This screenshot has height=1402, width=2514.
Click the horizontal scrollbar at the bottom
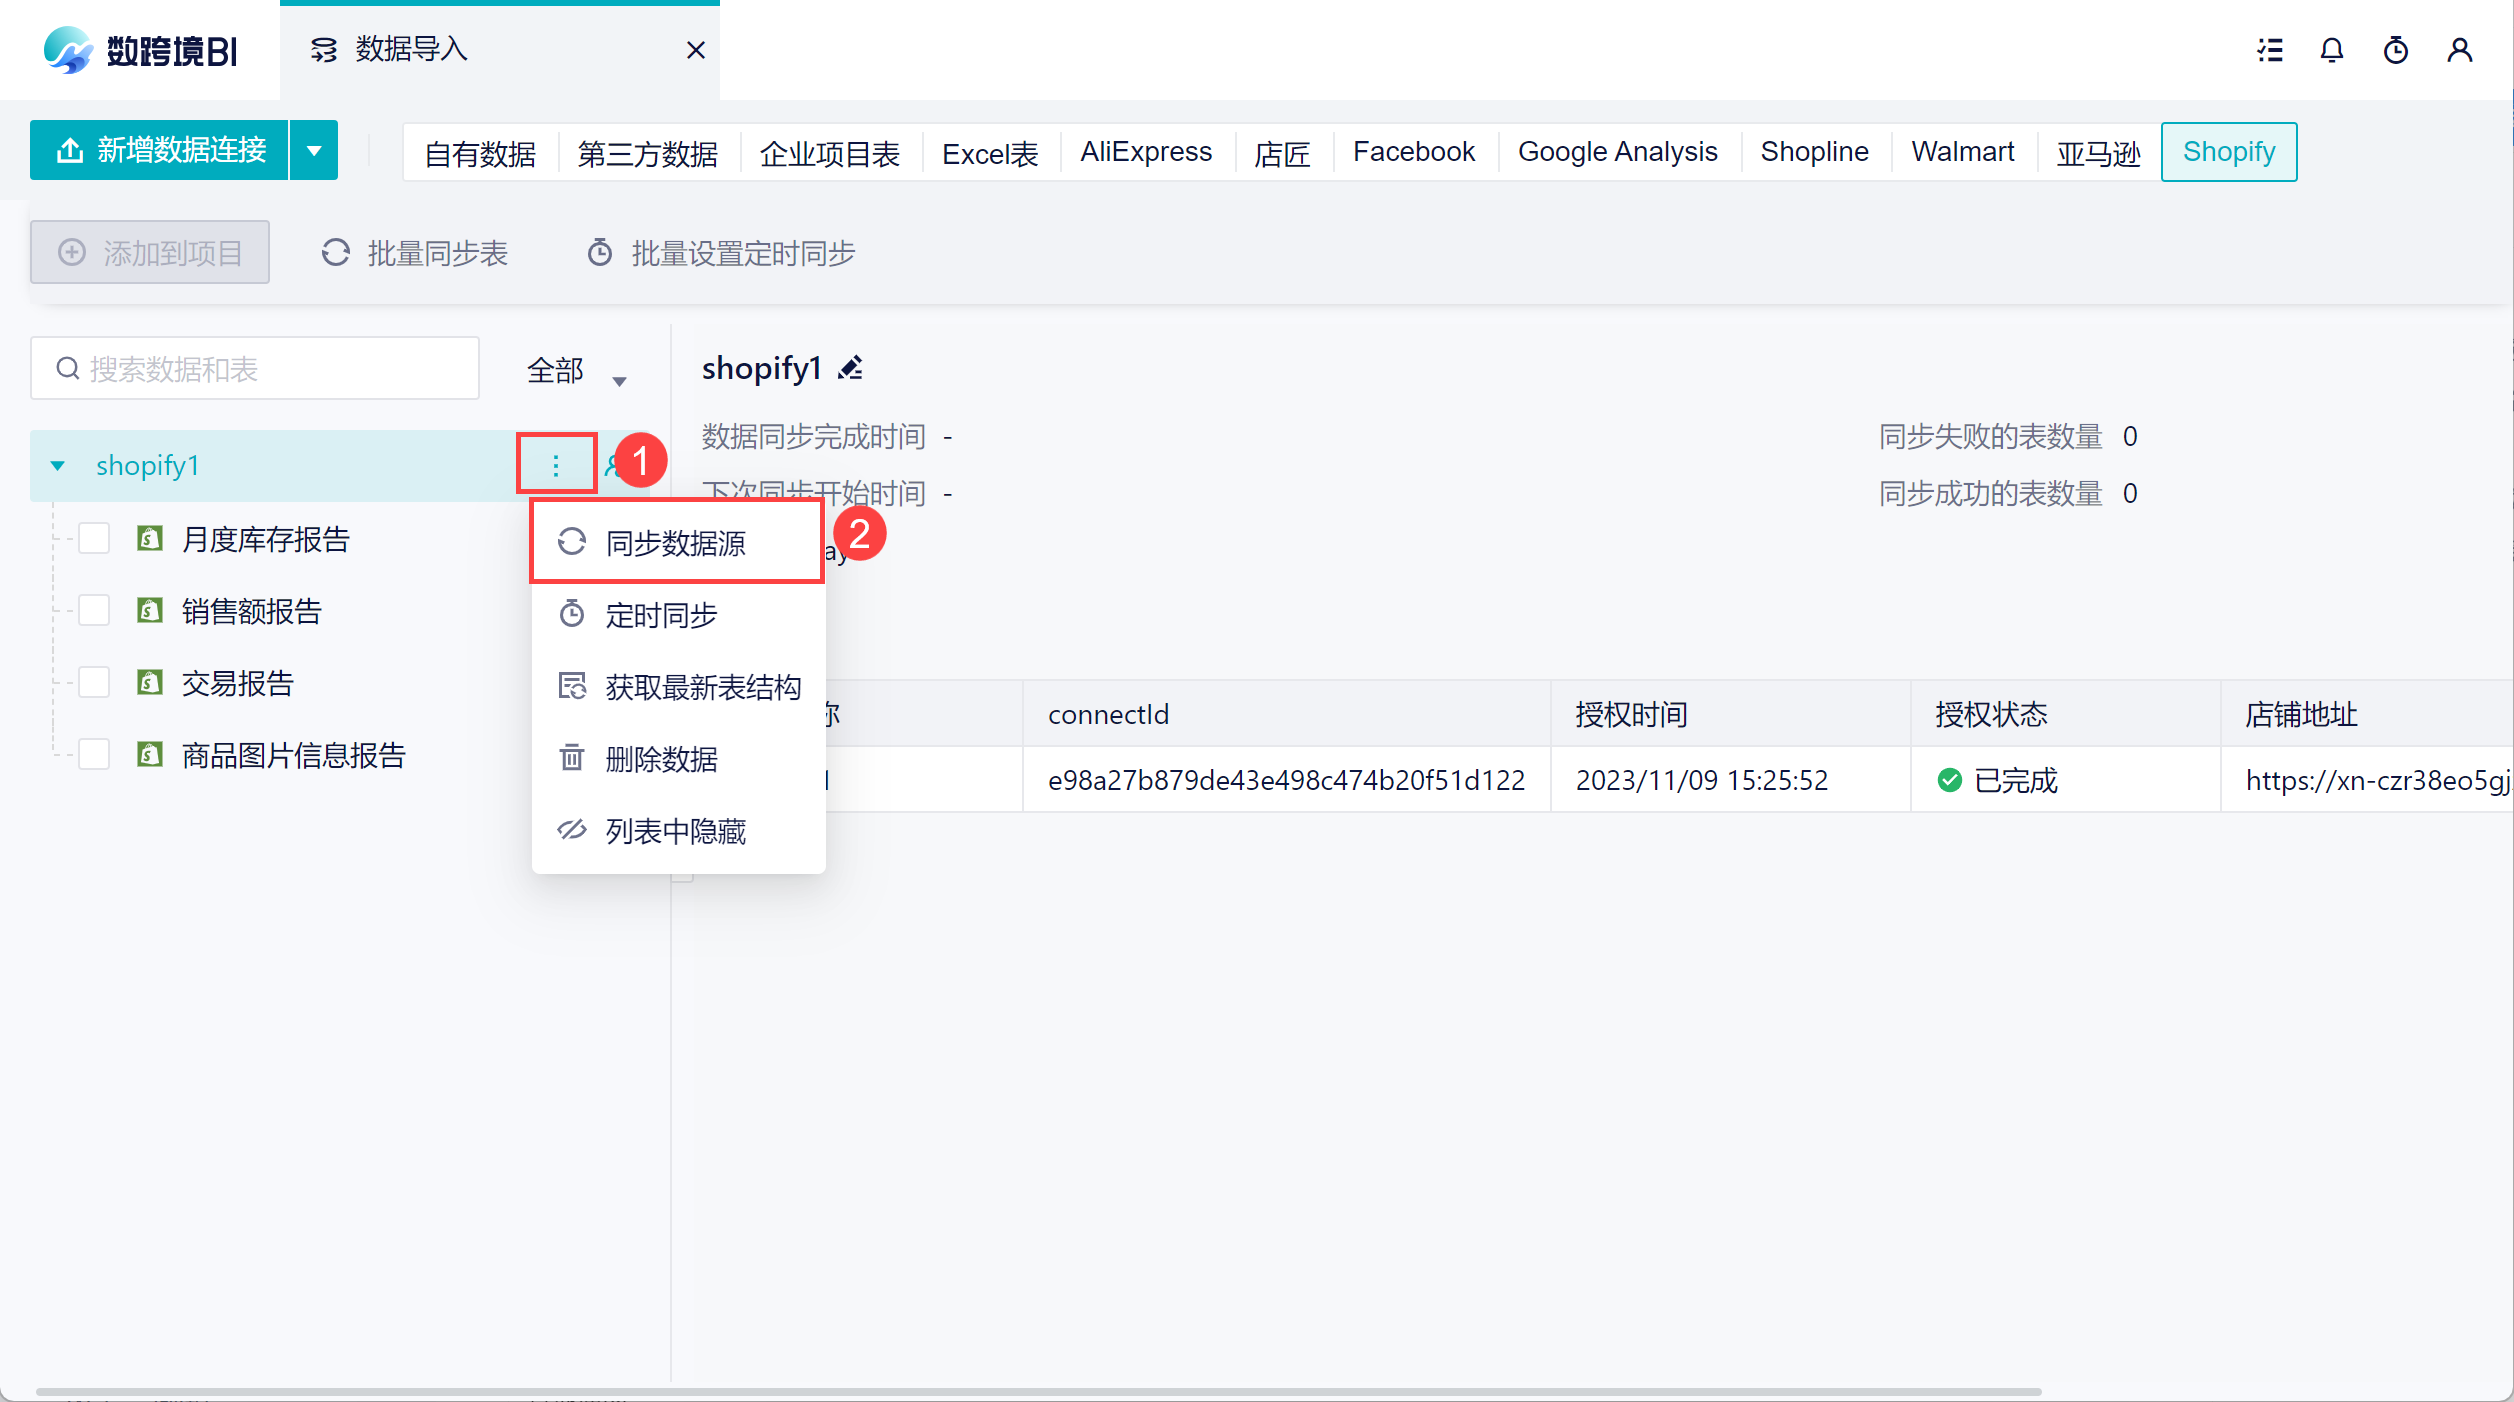click(x=1038, y=1391)
